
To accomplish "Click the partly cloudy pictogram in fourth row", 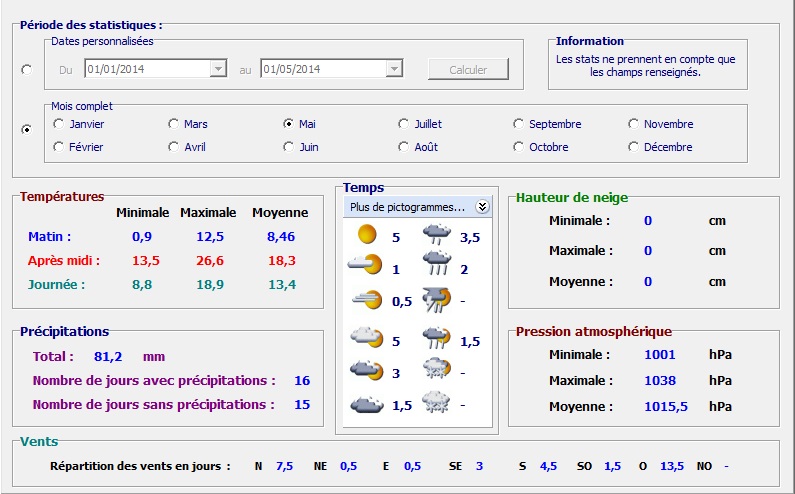I will pyautogui.click(x=367, y=338).
